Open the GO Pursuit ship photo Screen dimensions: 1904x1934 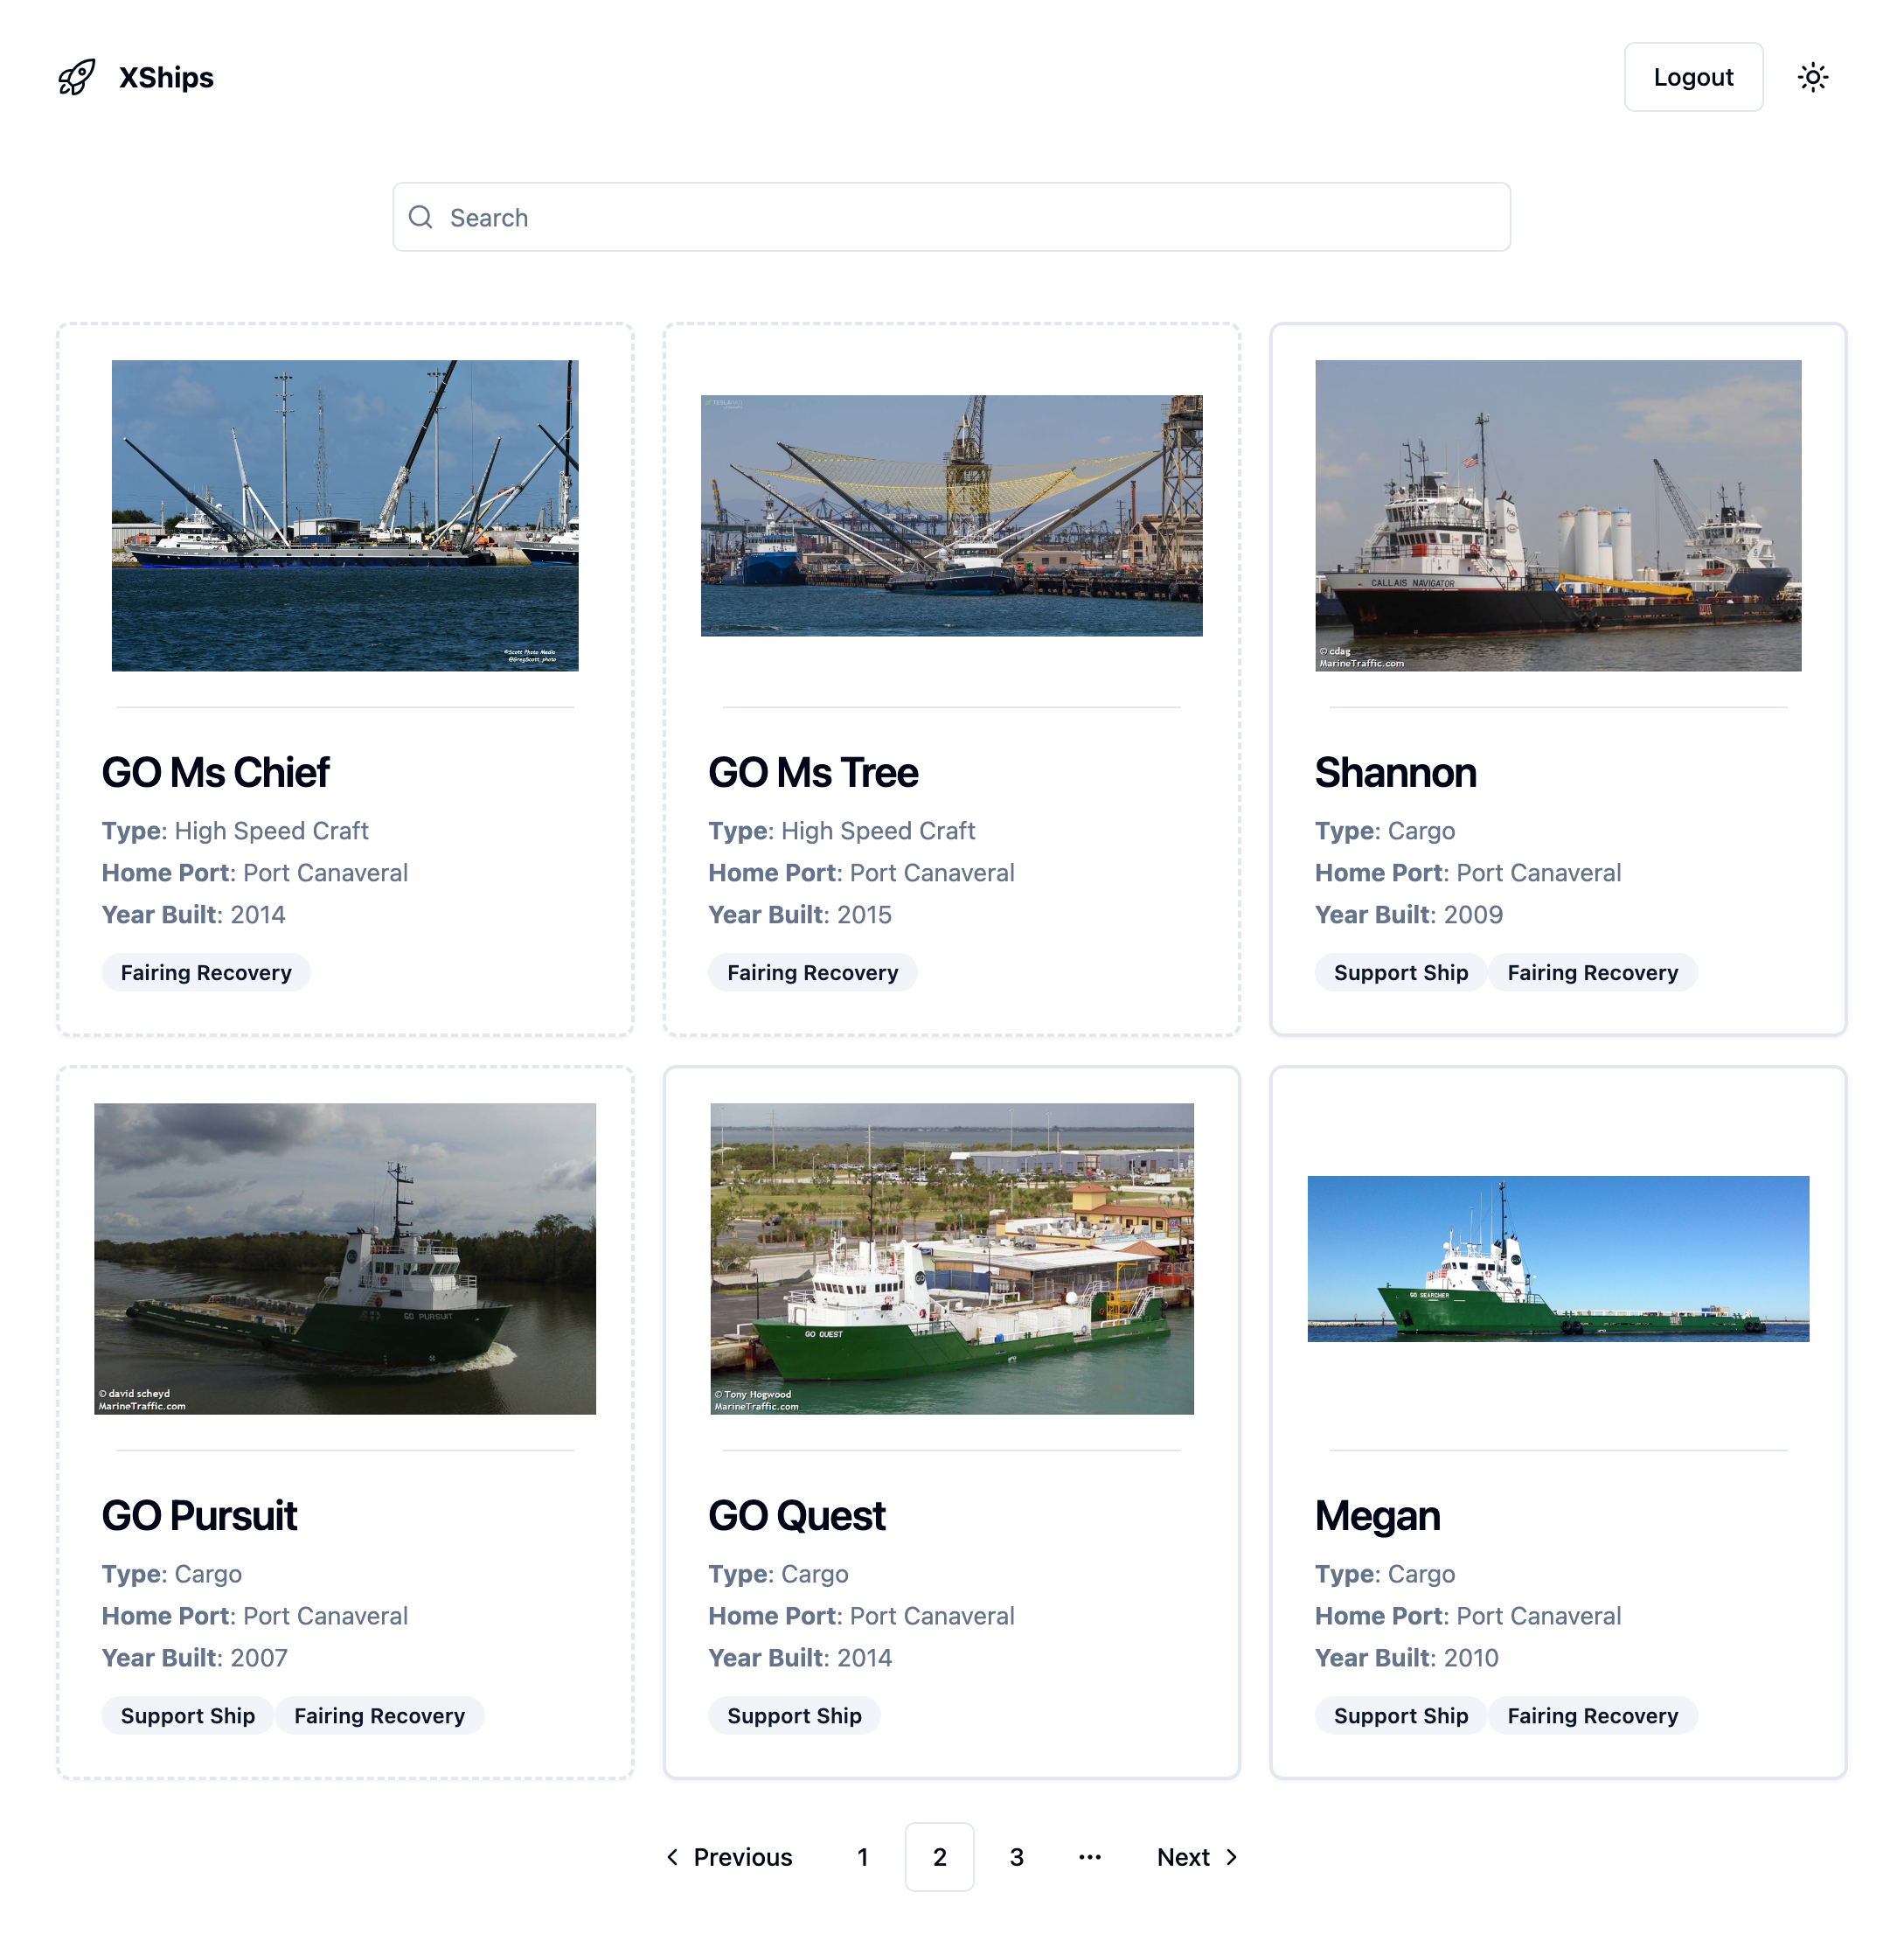point(344,1258)
